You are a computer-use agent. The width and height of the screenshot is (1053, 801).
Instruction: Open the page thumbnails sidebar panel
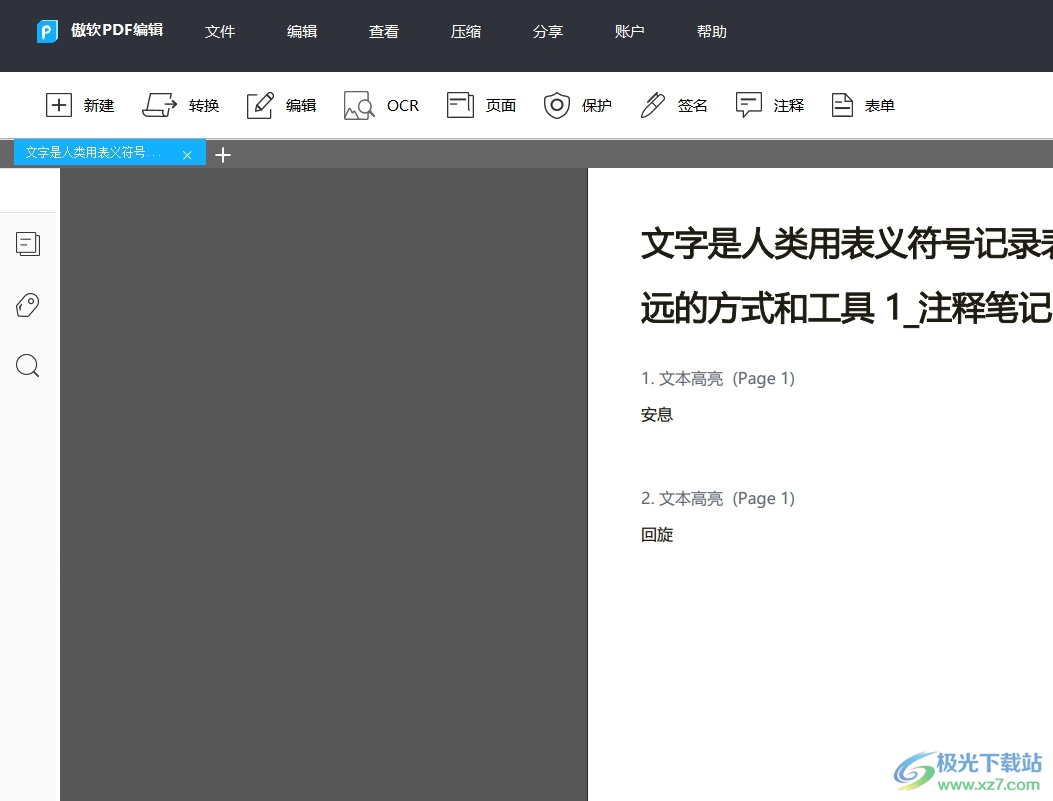pos(28,244)
